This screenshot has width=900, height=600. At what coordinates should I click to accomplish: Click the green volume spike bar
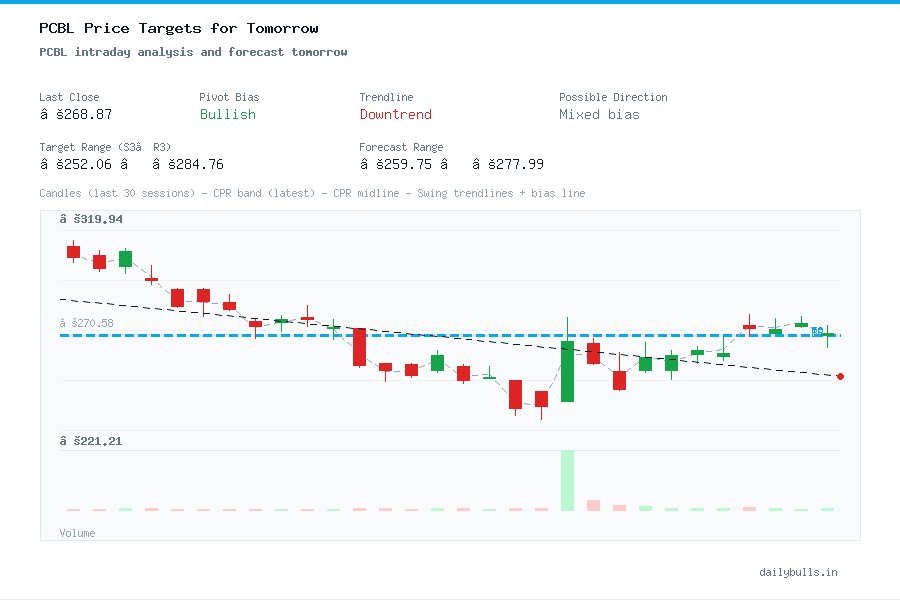[567, 480]
